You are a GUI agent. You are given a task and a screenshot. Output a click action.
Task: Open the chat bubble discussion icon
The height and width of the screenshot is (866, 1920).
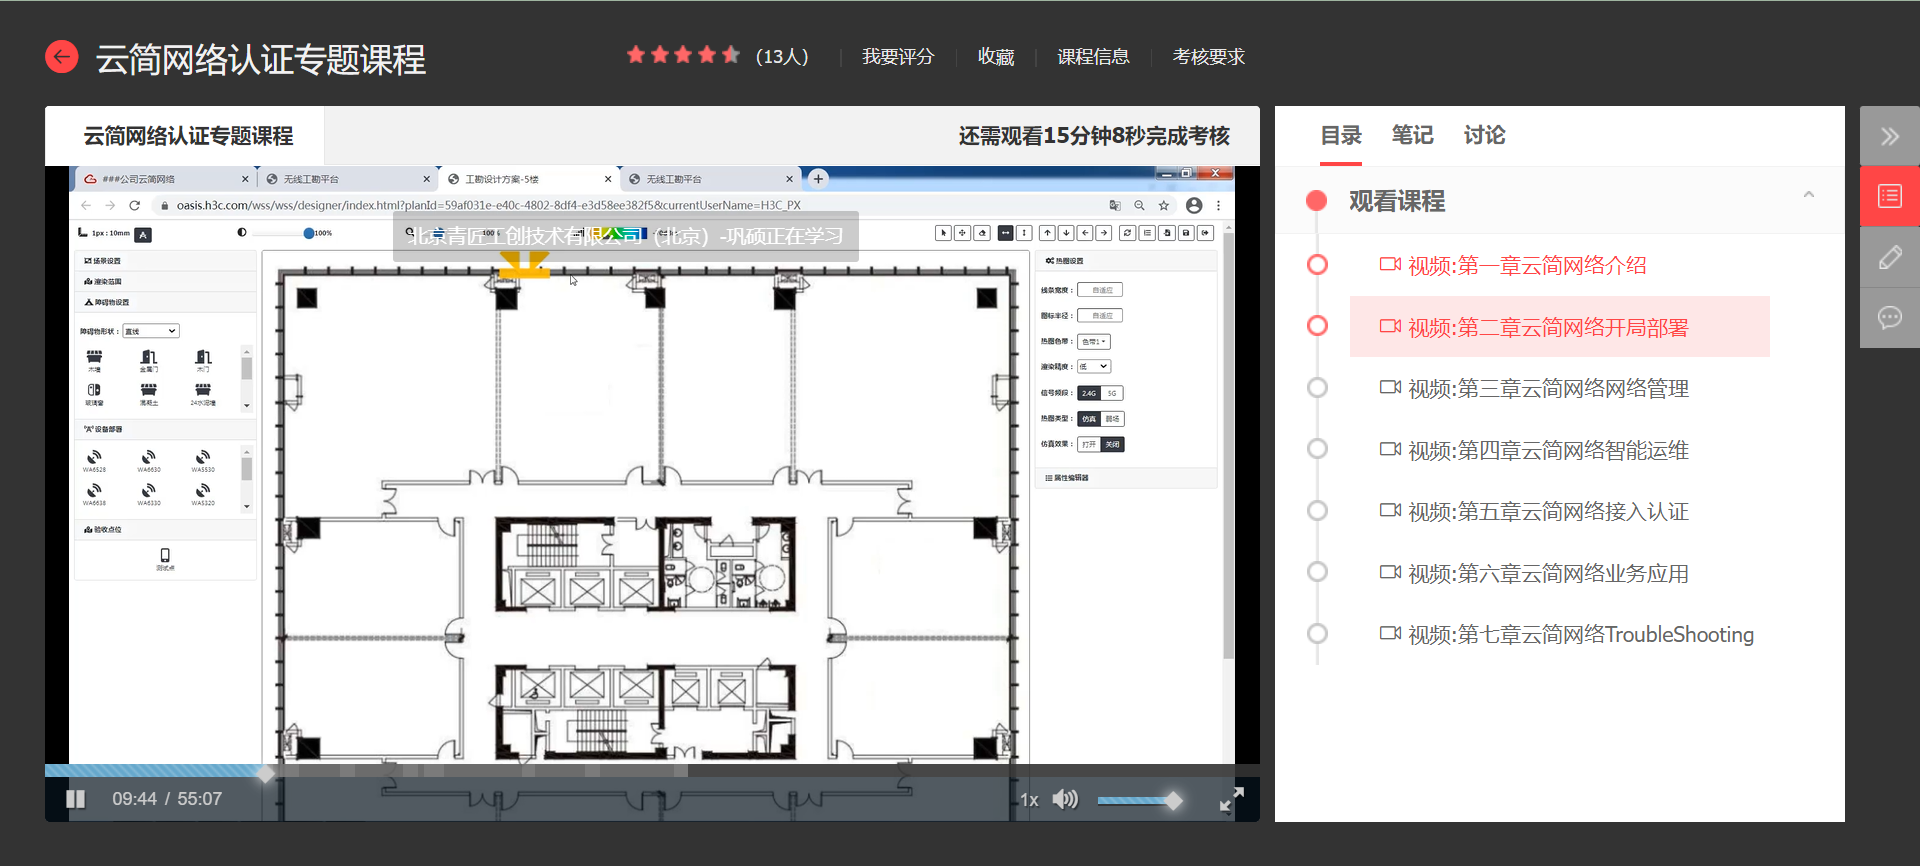(1889, 318)
